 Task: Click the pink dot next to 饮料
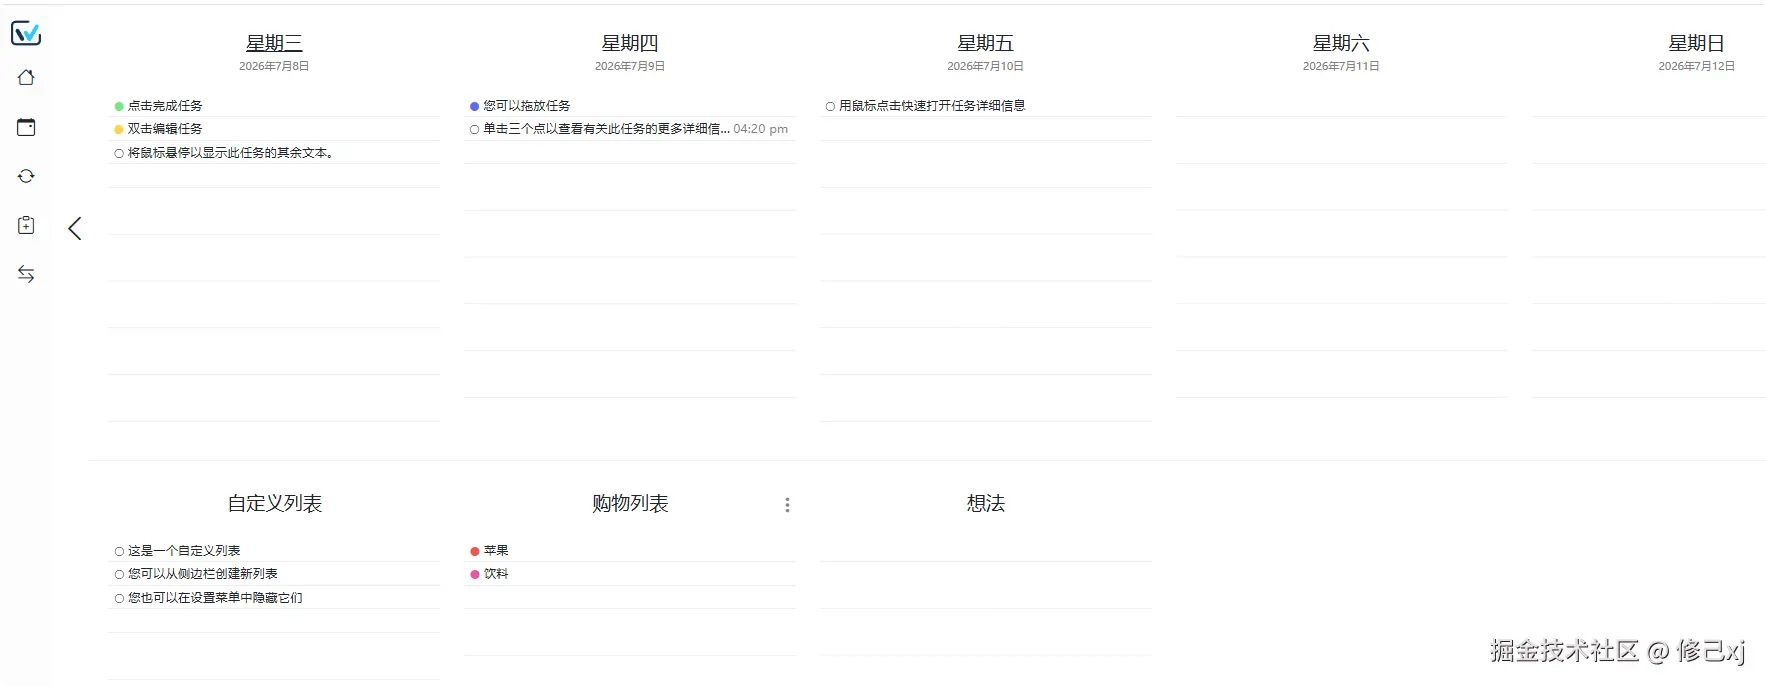coord(475,574)
